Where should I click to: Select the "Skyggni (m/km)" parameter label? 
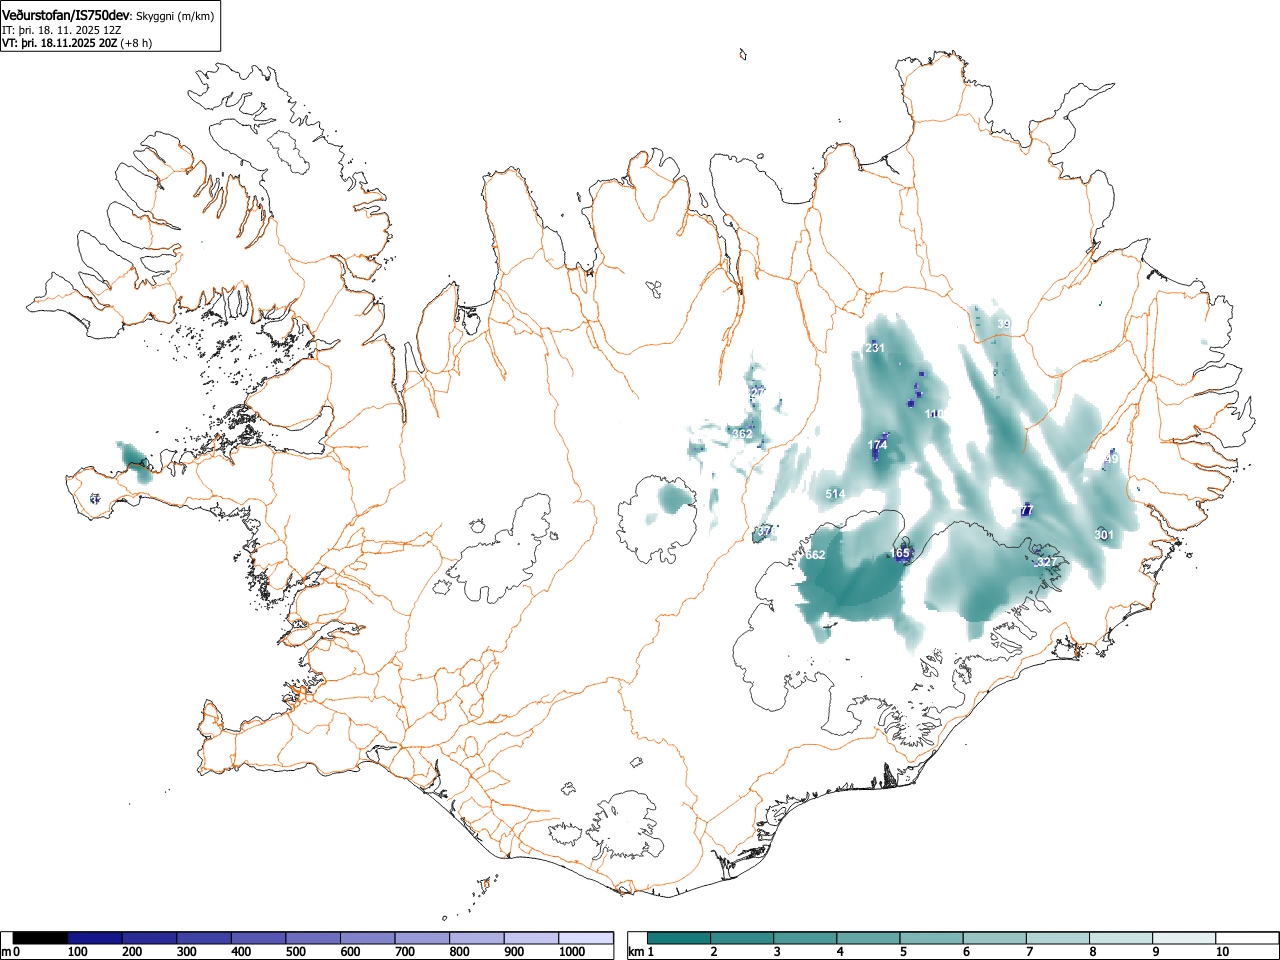pyautogui.click(x=175, y=16)
